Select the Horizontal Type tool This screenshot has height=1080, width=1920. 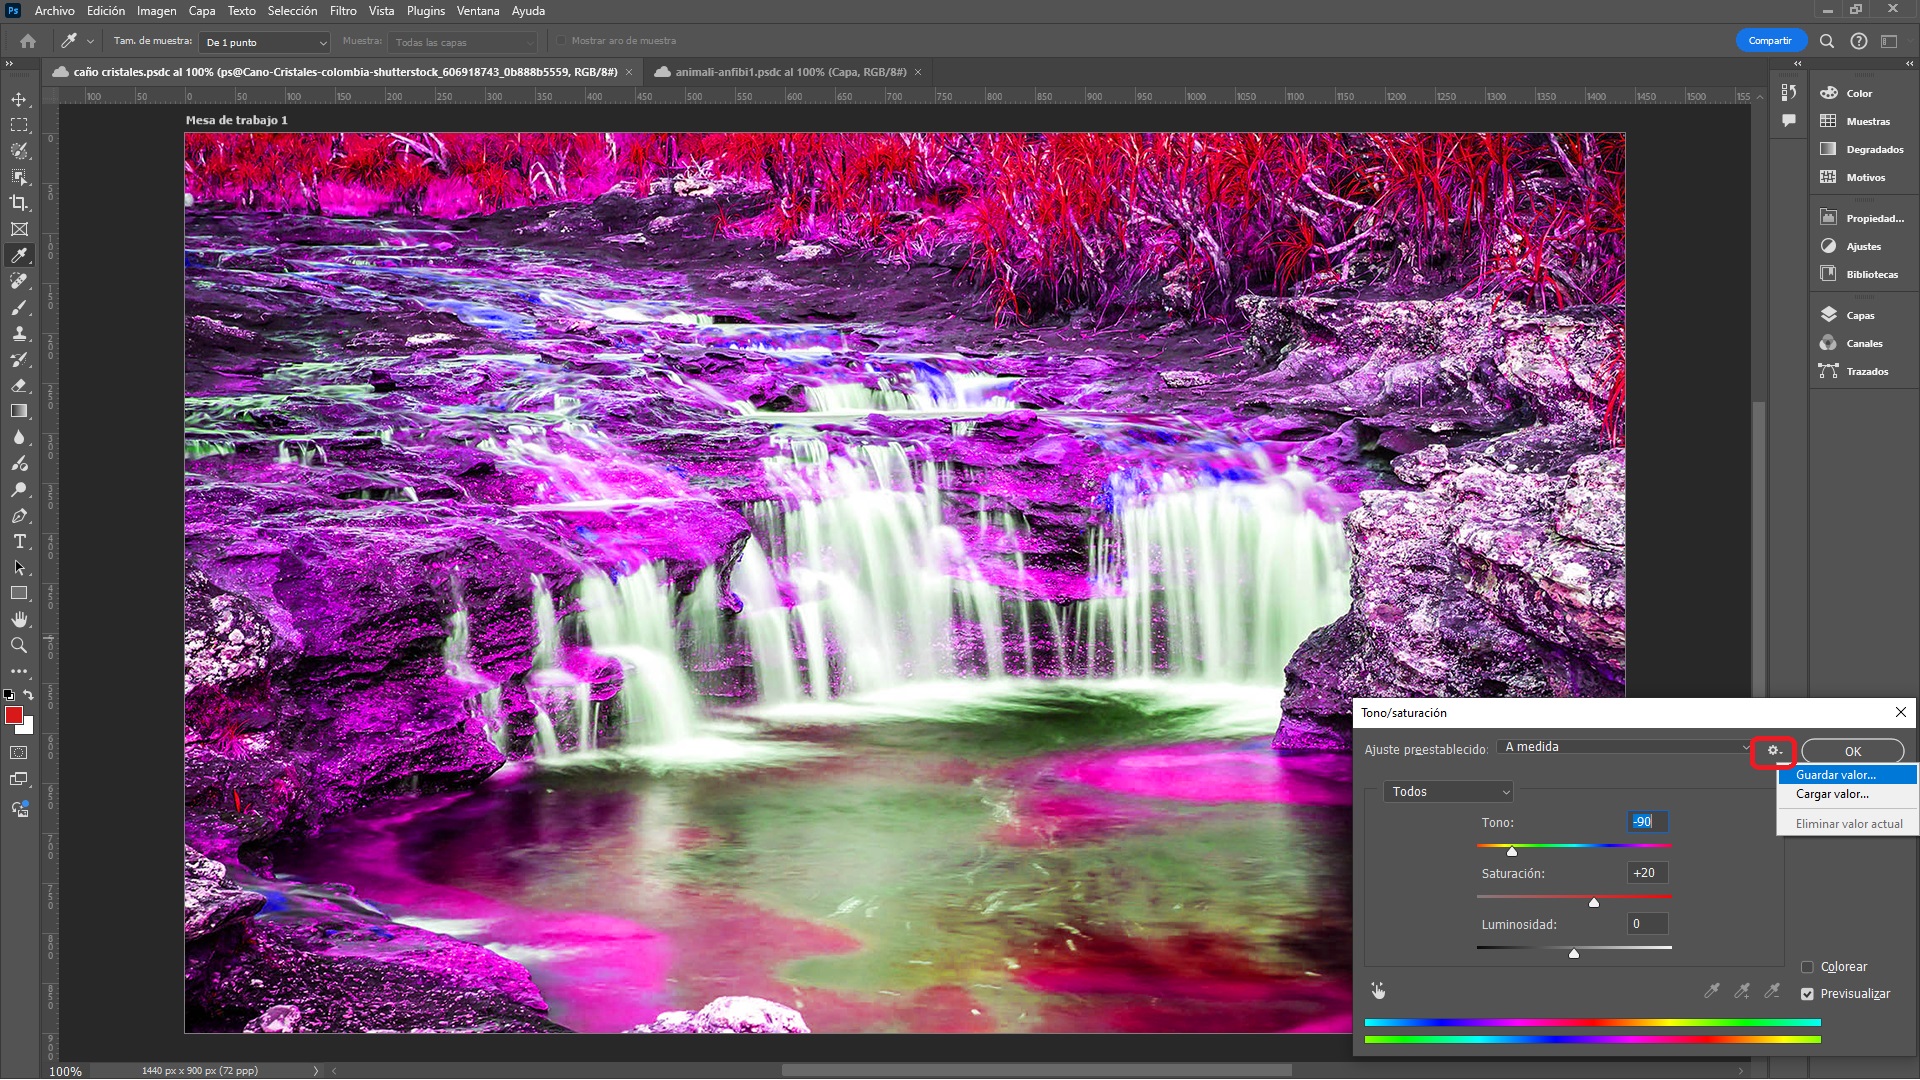(x=19, y=542)
